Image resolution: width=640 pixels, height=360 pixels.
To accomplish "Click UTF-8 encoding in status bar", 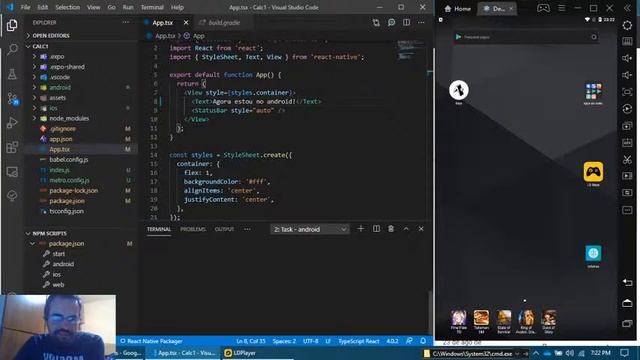I will (x=311, y=341).
